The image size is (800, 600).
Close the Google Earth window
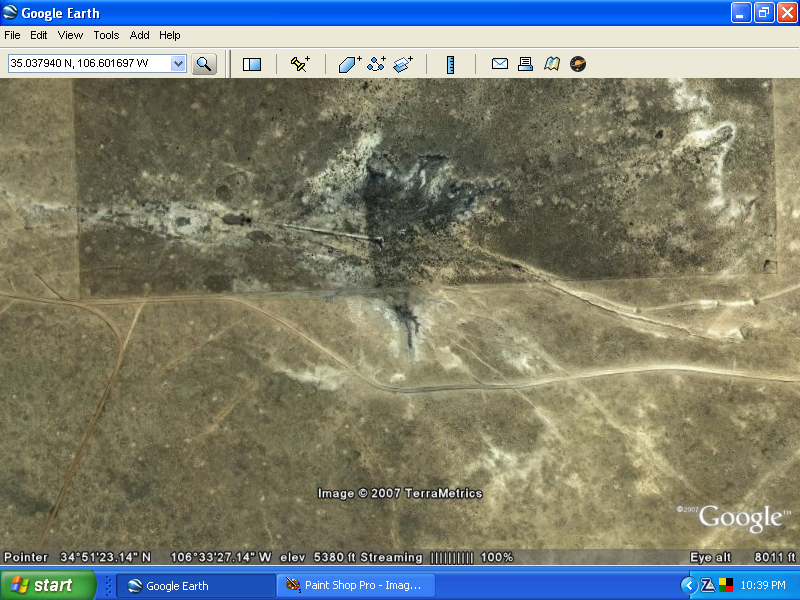tap(787, 13)
